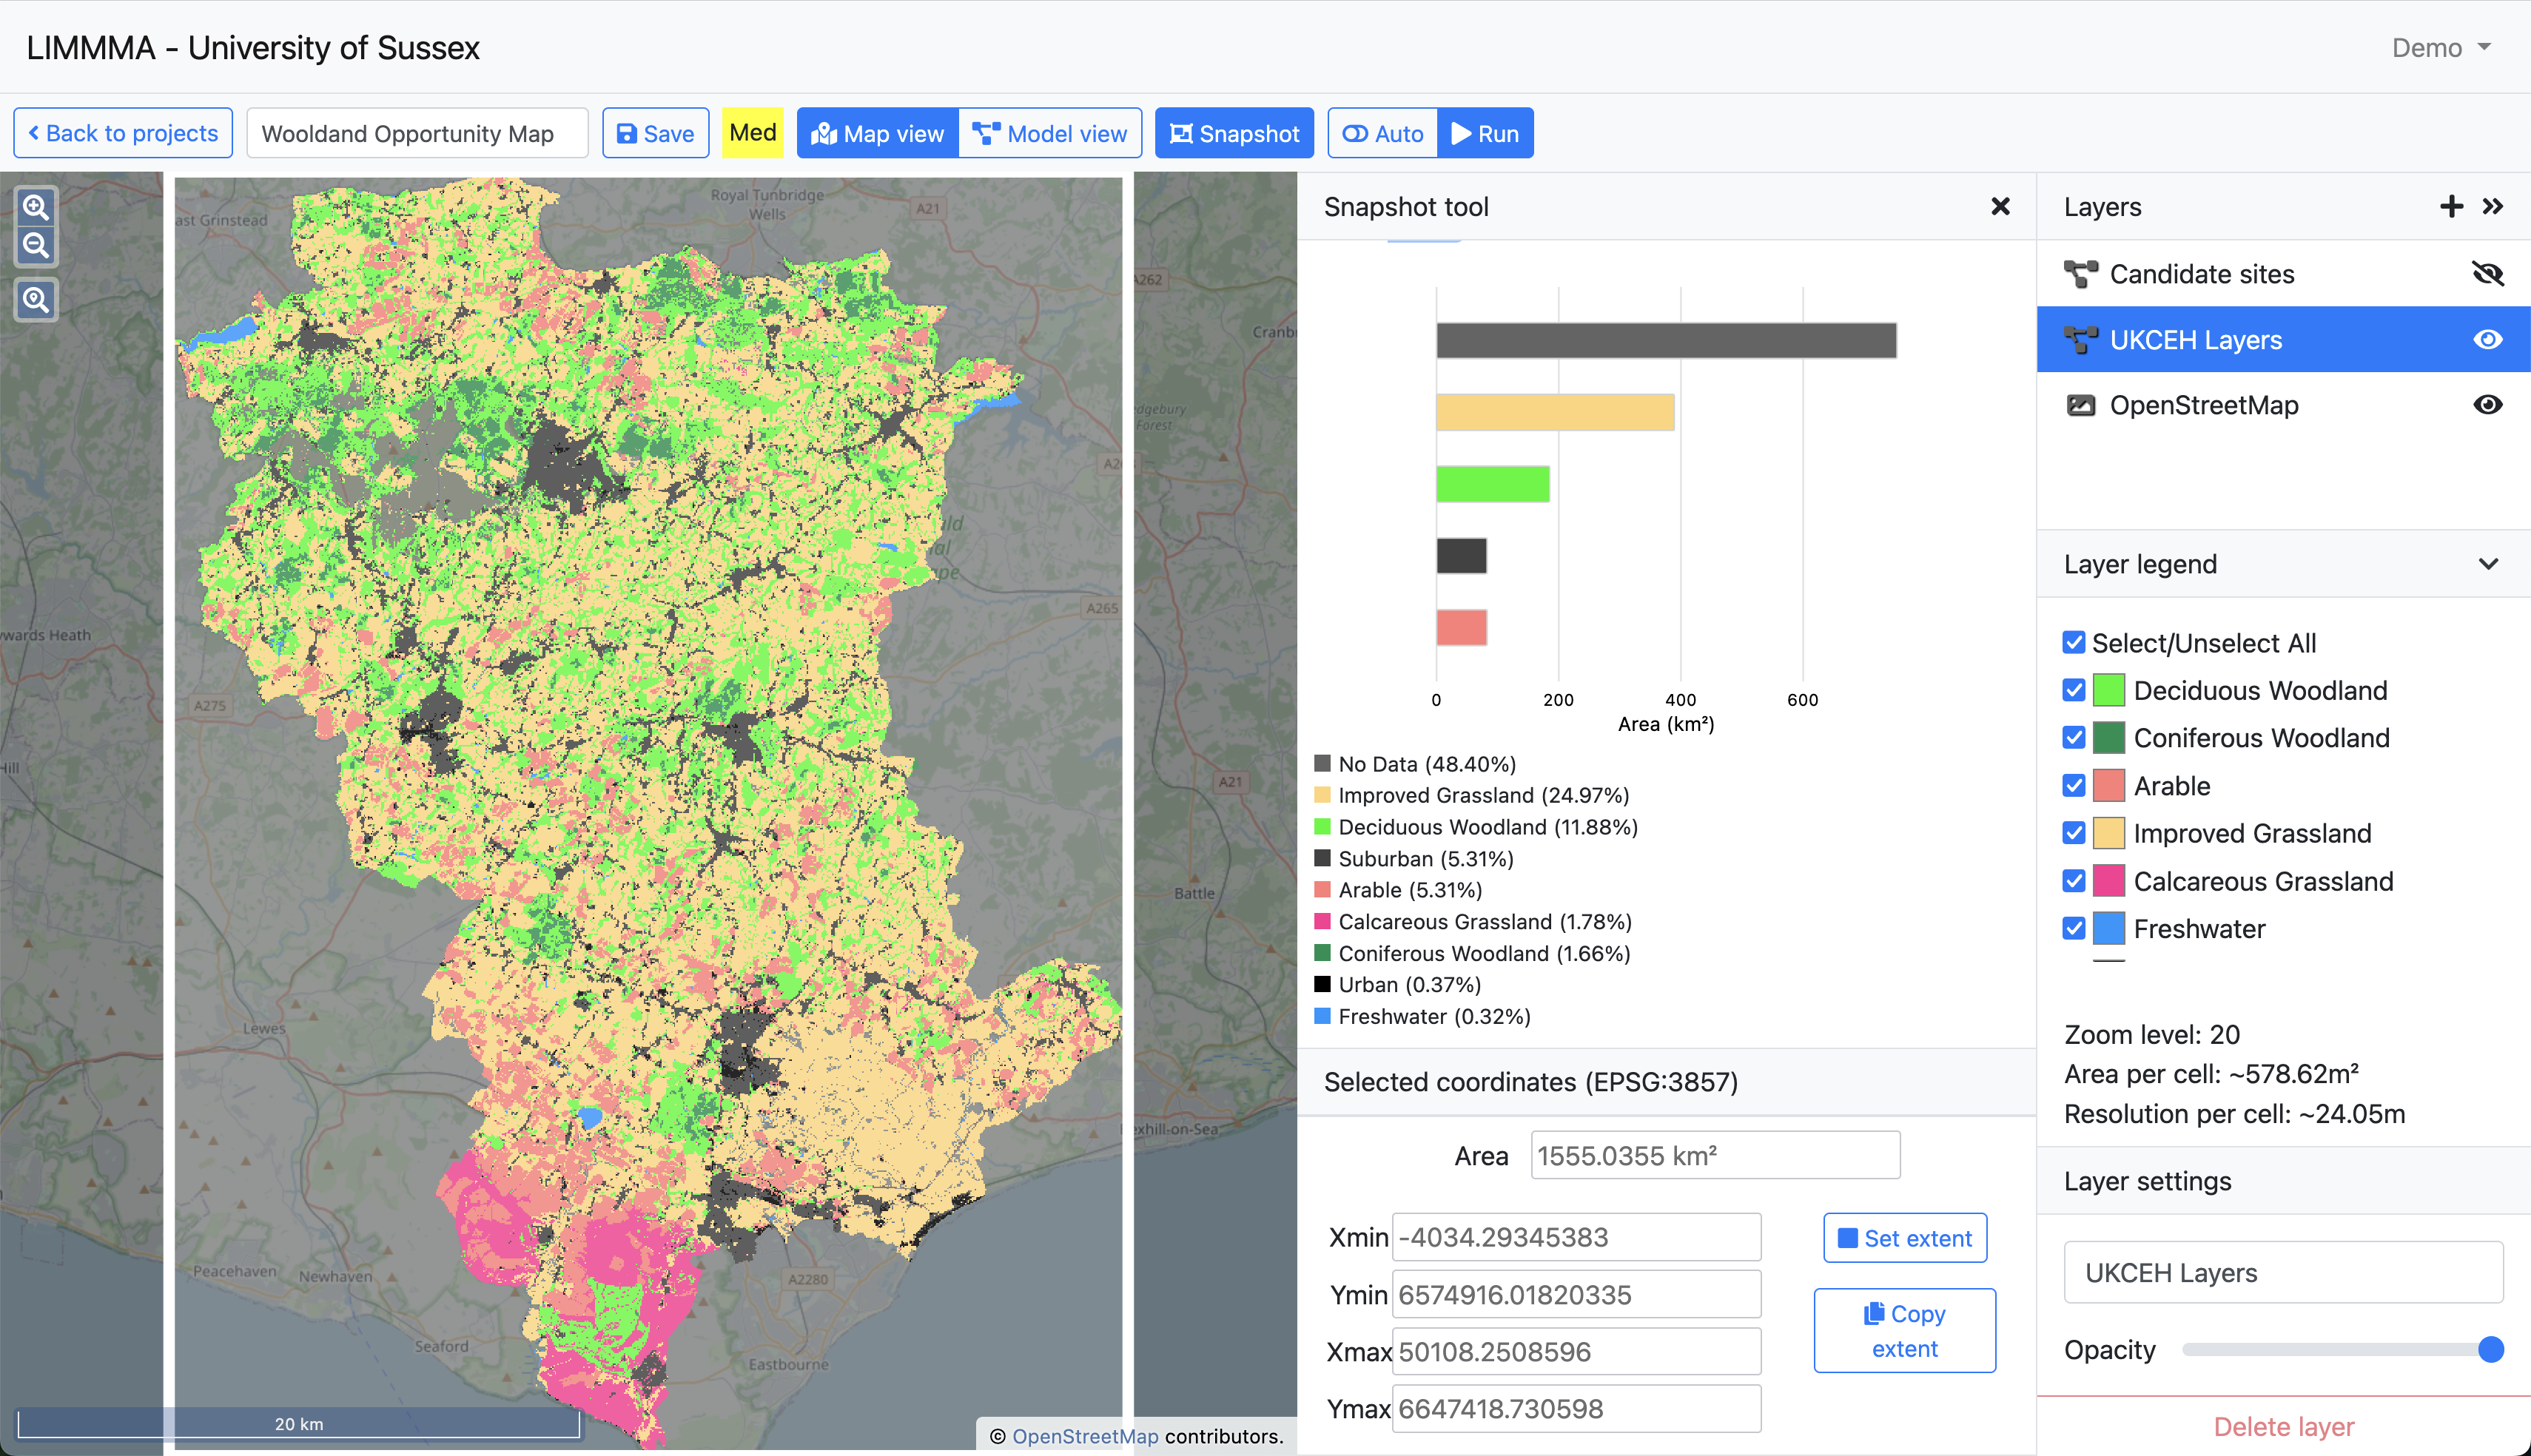
Task: Click the map zoom out icon
Action: (36, 245)
